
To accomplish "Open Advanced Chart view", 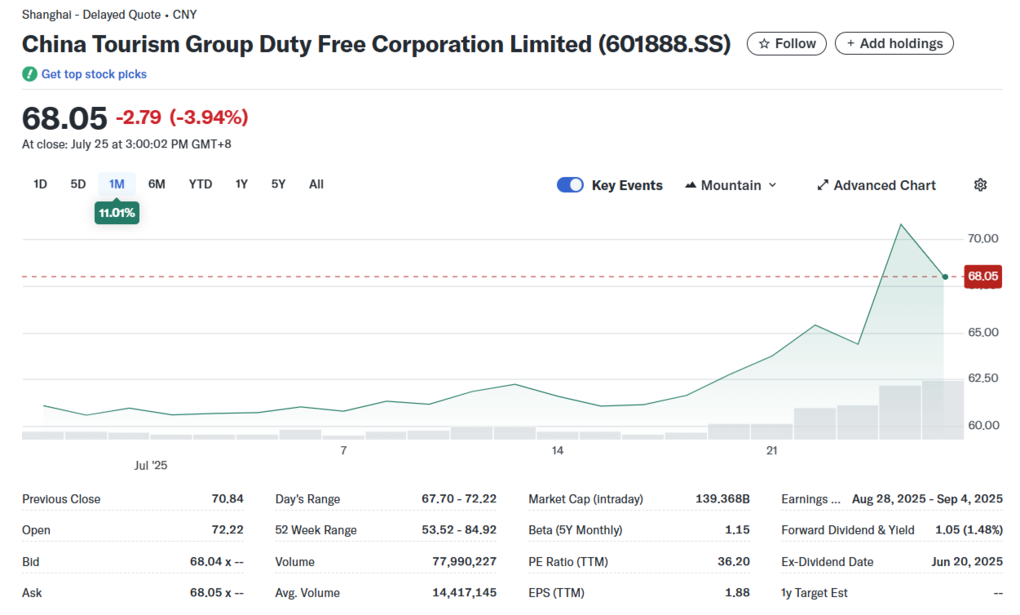I will pyautogui.click(x=876, y=185).
